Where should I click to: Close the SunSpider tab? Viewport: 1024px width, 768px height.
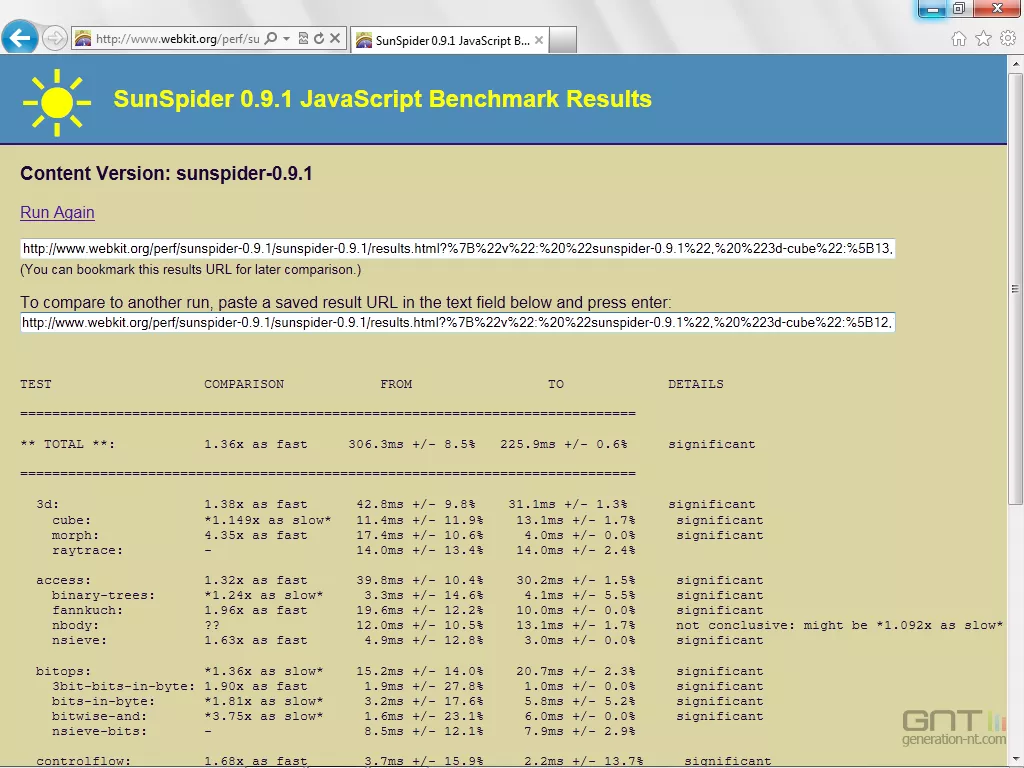pyautogui.click(x=539, y=41)
